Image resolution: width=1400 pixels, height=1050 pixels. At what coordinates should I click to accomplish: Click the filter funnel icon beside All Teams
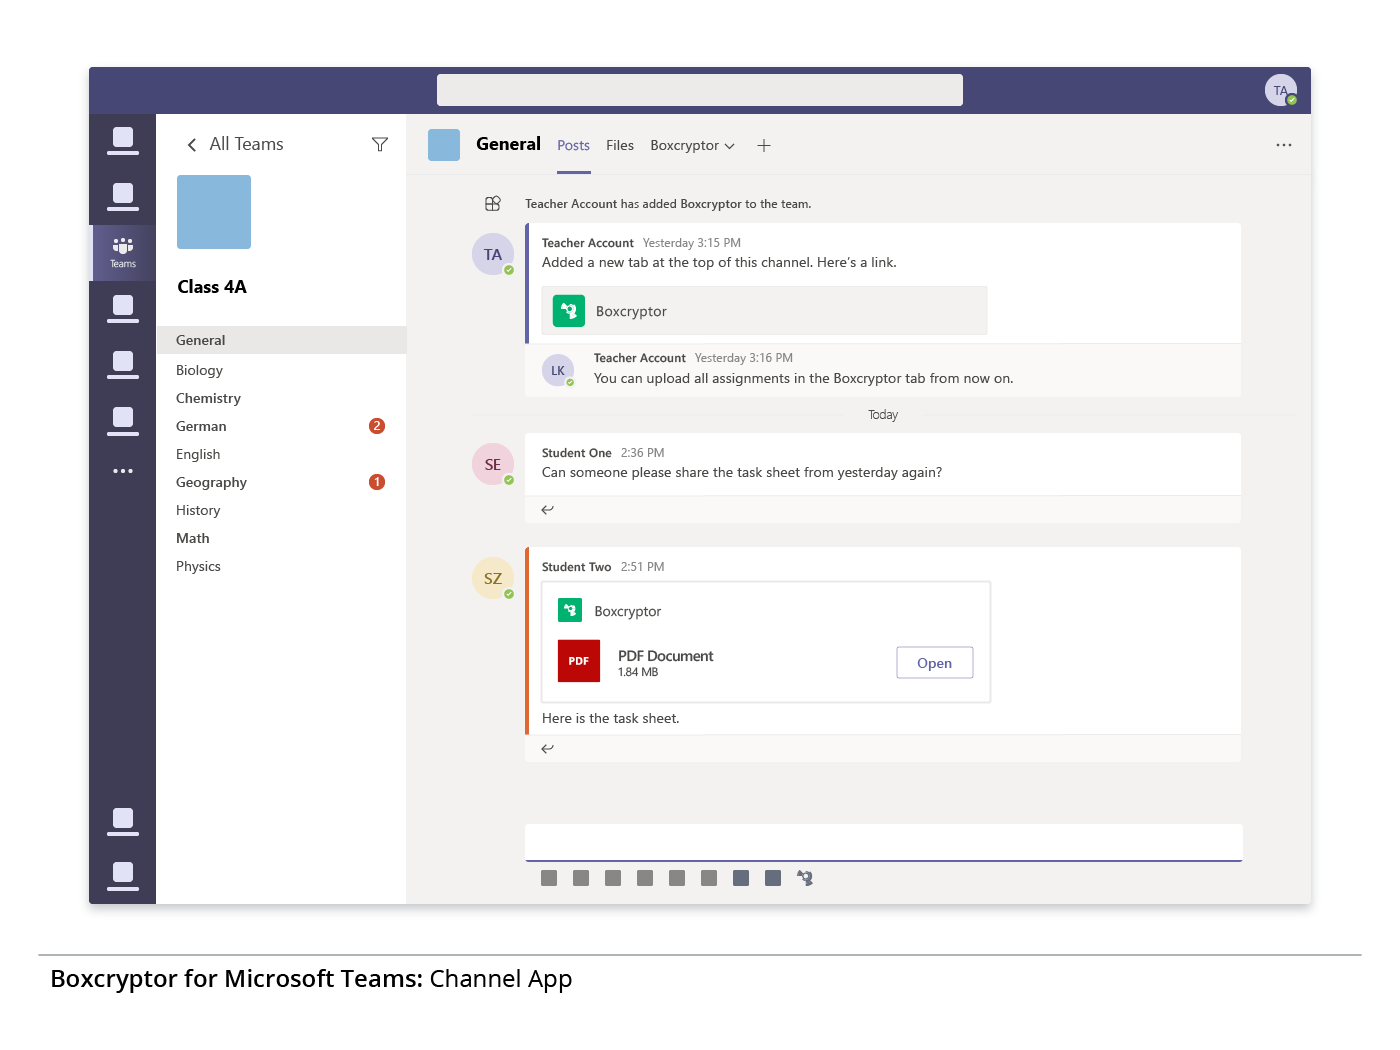tap(380, 145)
